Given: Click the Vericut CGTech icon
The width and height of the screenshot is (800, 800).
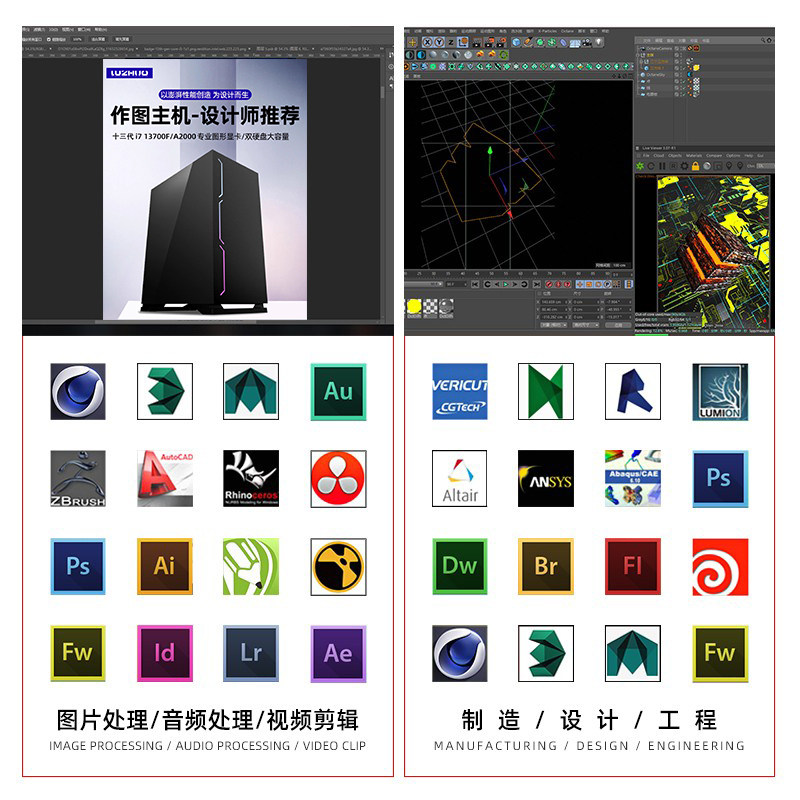Looking at the screenshot, I should click(x=460, y=391).
